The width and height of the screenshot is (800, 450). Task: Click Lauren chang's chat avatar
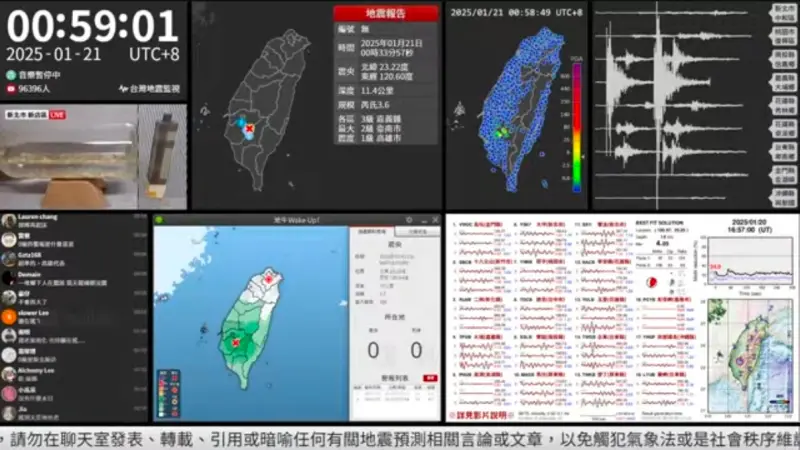[x=9, y=221]
